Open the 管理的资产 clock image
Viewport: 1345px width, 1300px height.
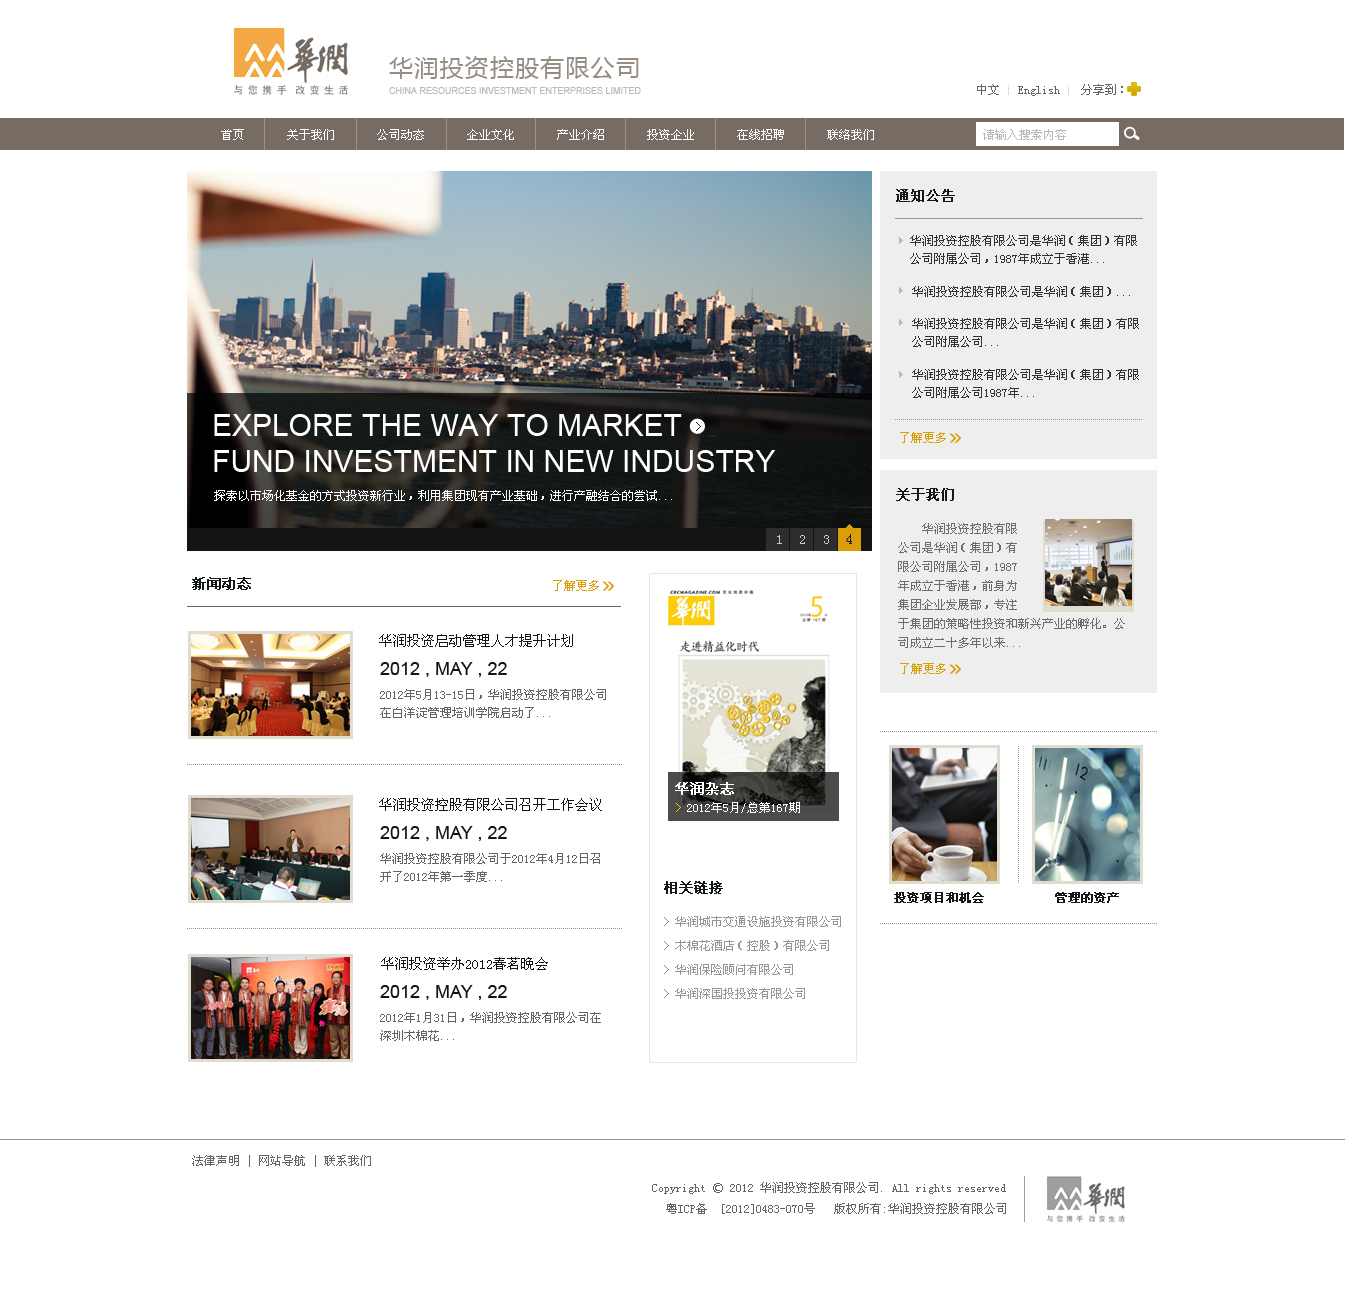pyautogui.click(x=1087, y=814)
